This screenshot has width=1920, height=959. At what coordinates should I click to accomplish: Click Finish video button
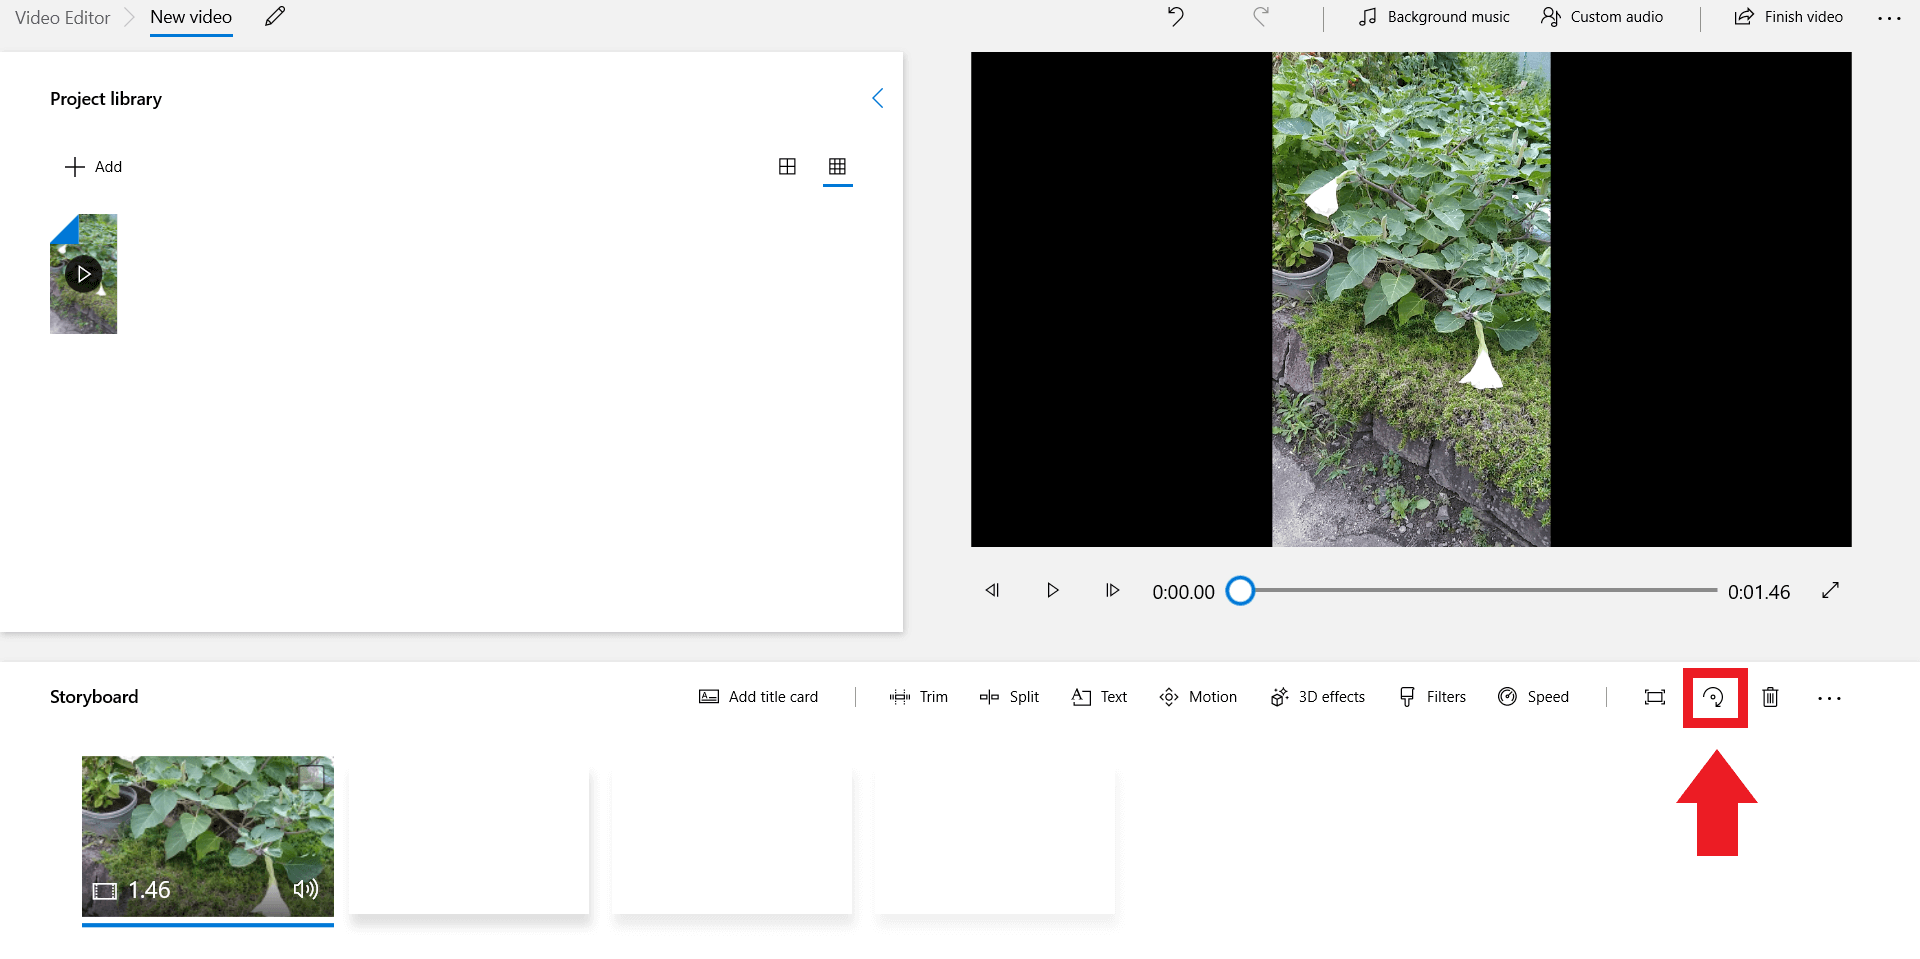[x=1789, y=17]
